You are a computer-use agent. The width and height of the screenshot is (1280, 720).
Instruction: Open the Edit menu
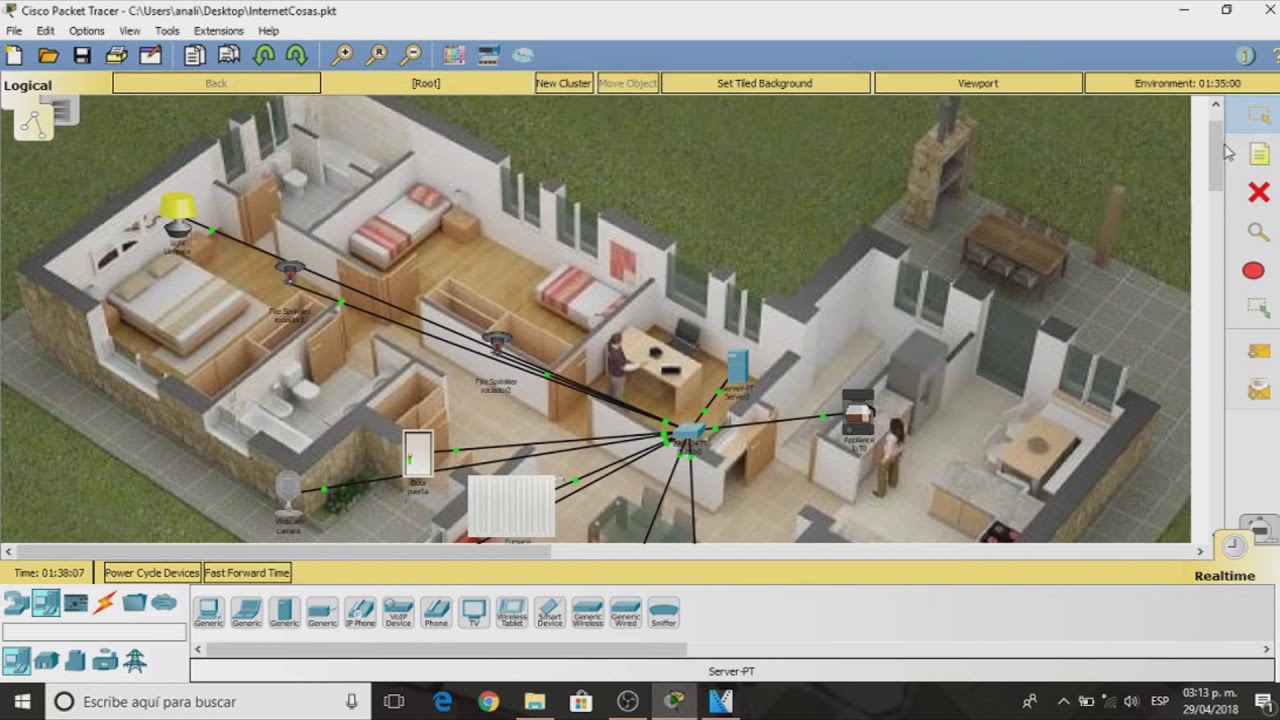45,31
